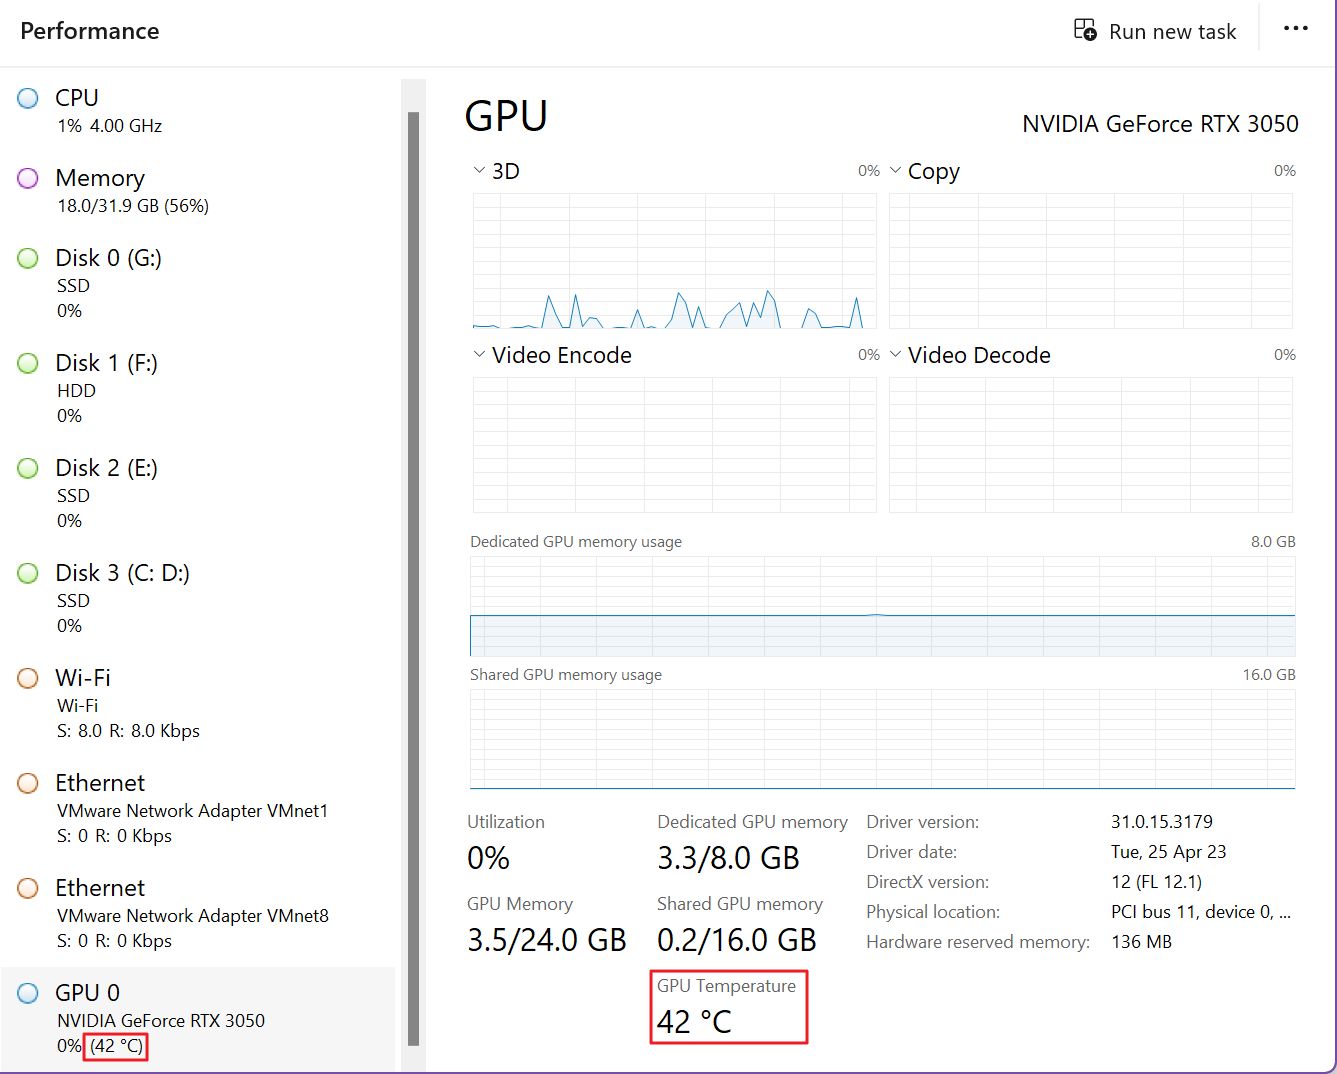
Task: Collapse the 3D graph section
Action: 478,169
